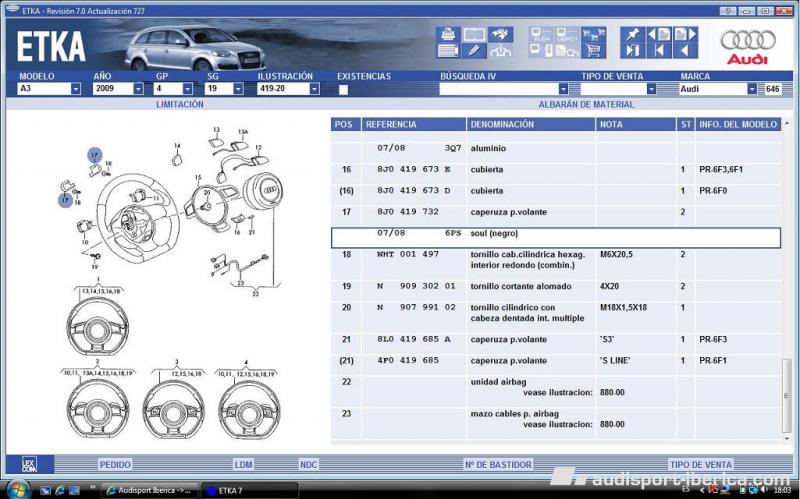Image resolution: width=800 pixels, height=499 pixels.
Task: Click the jump-to-first arrow icon
Action: 659,51
